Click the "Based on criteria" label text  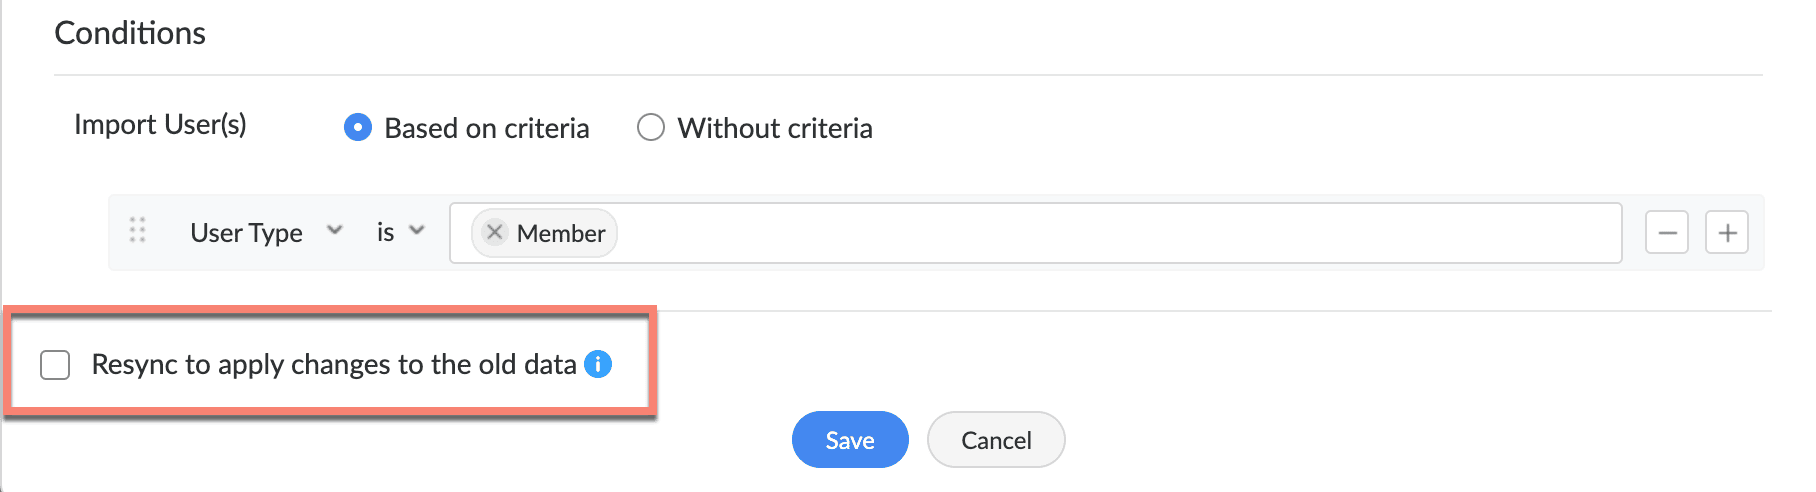pos(487,128)
